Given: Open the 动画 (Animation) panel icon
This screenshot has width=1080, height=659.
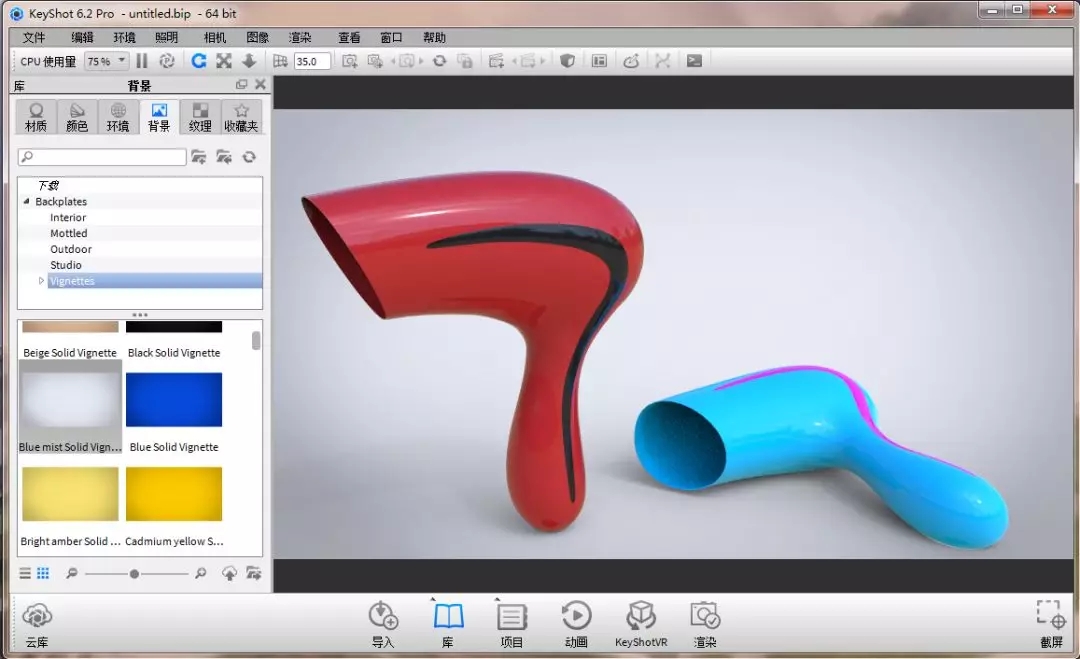Looking at the screenshot, I should click(x=576, y=622).
